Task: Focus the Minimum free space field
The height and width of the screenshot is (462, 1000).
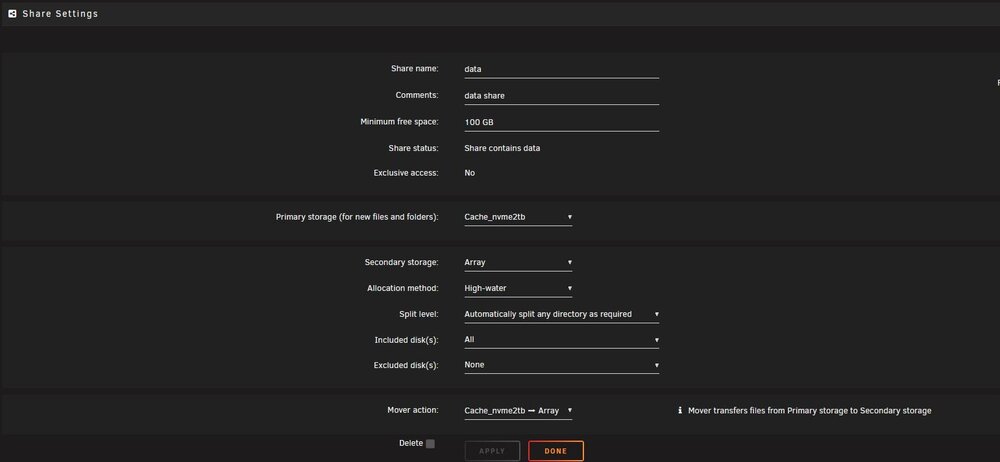Action: [x=561, y=122]
